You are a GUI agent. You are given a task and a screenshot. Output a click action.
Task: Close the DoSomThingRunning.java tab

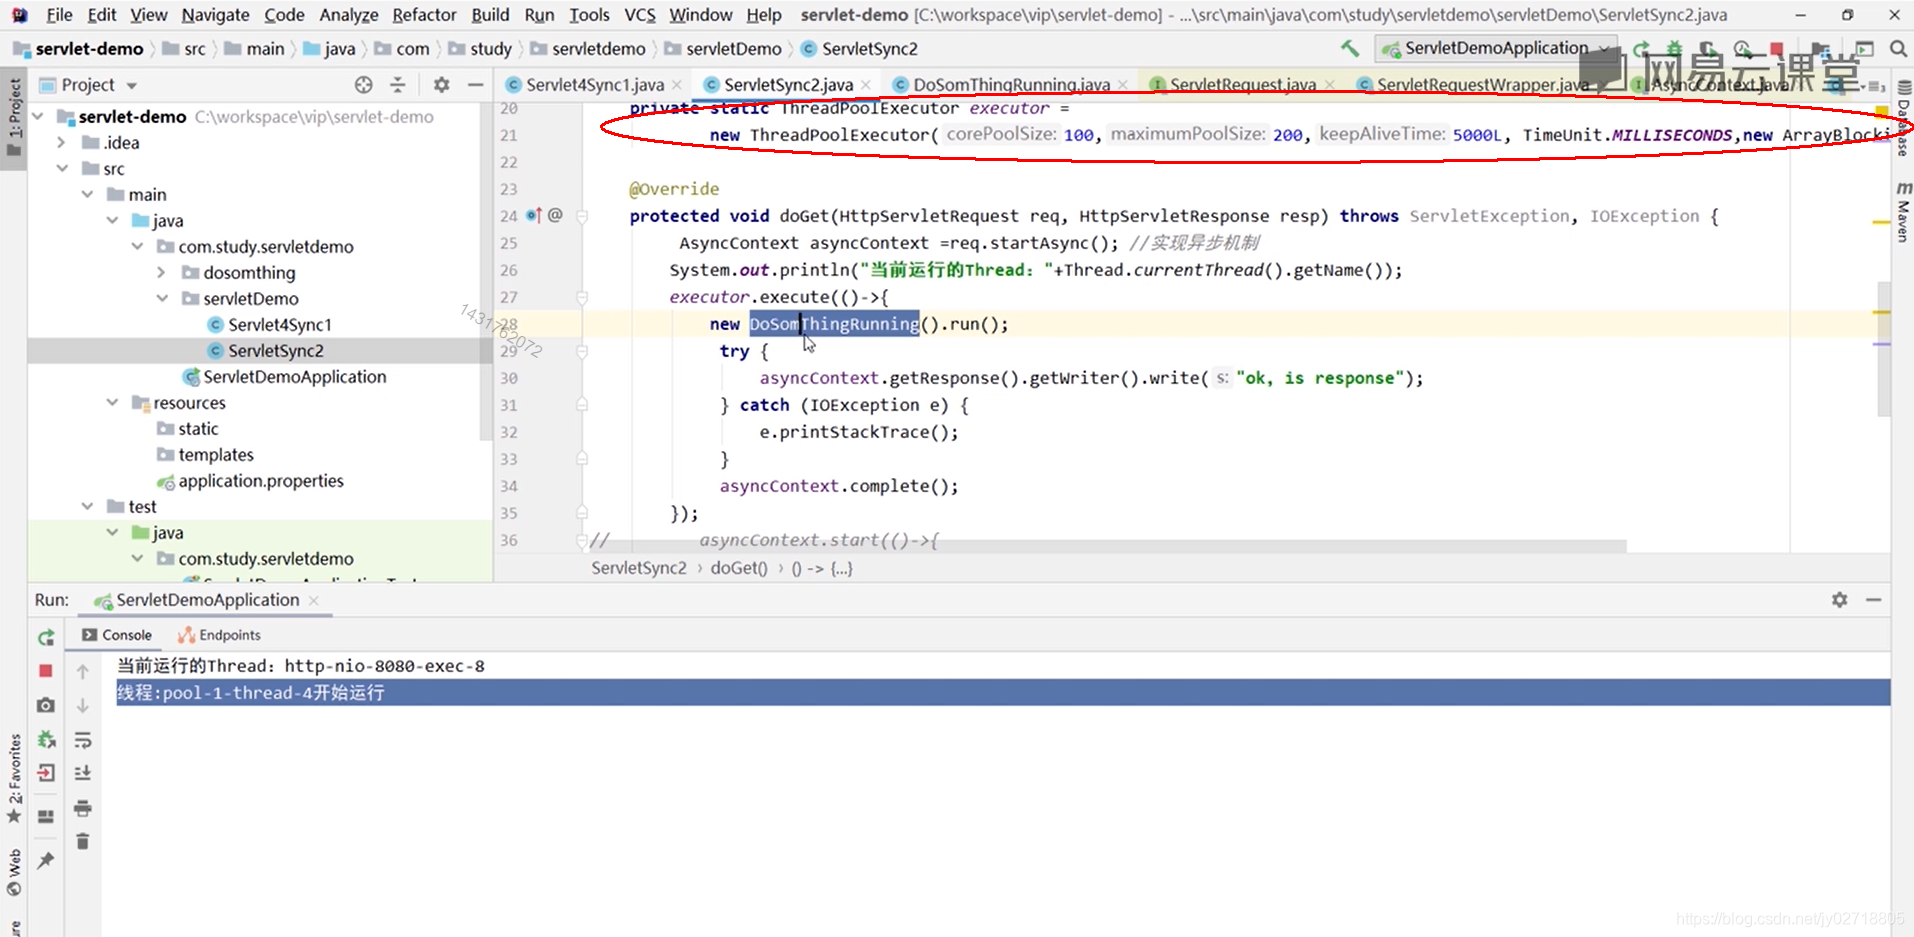pos(1123,85)
